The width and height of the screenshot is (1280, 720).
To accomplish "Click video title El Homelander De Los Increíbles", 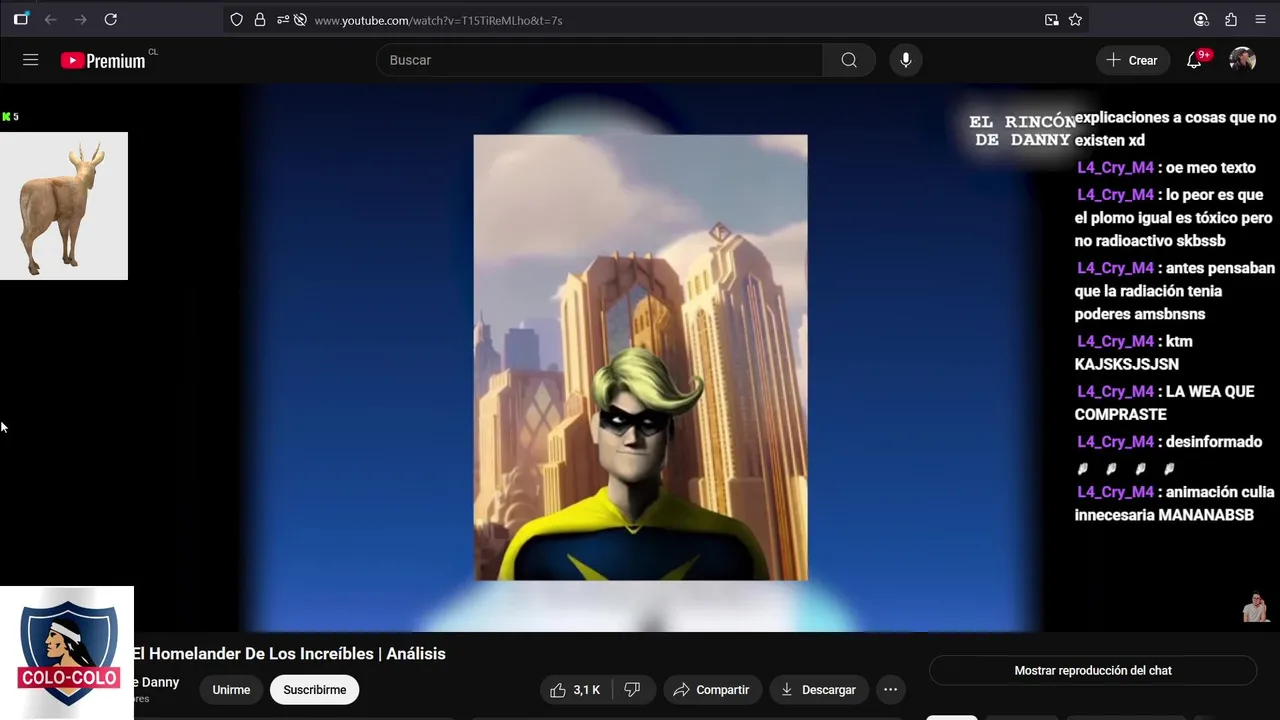I will click(289, 654).
